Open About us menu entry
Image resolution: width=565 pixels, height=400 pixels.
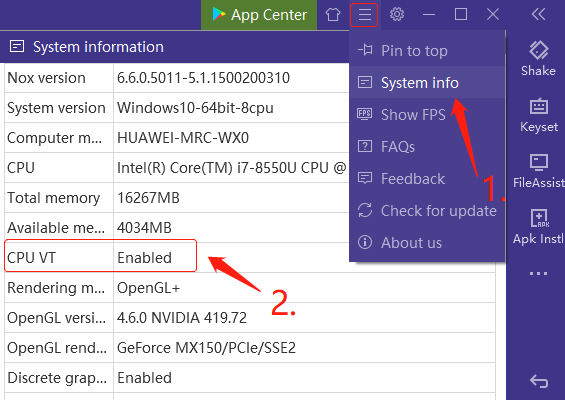pyautogui.click(x=427, y=243)
